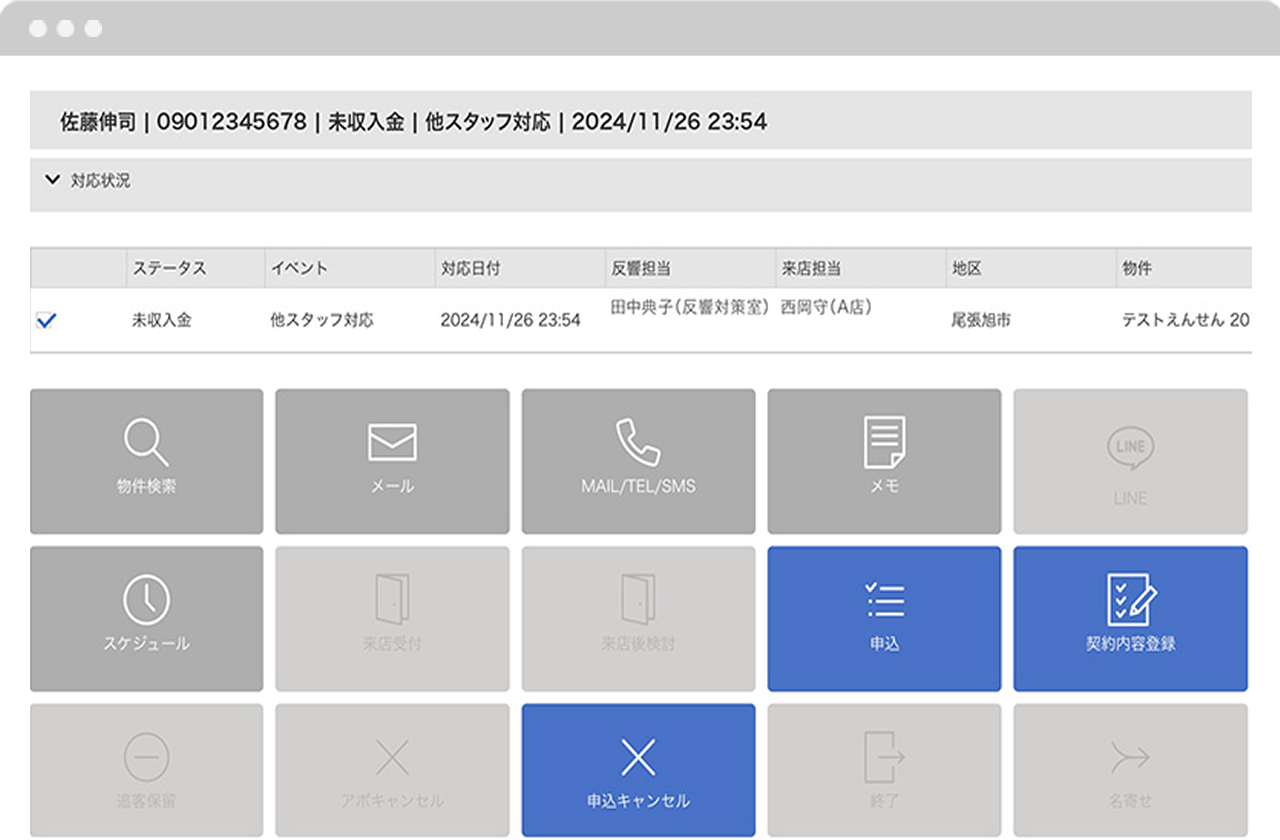Viewport: 1280px width, 840px height.
Task: Open the MAIL/TEL/SMS phone tile
Action: 638,461
